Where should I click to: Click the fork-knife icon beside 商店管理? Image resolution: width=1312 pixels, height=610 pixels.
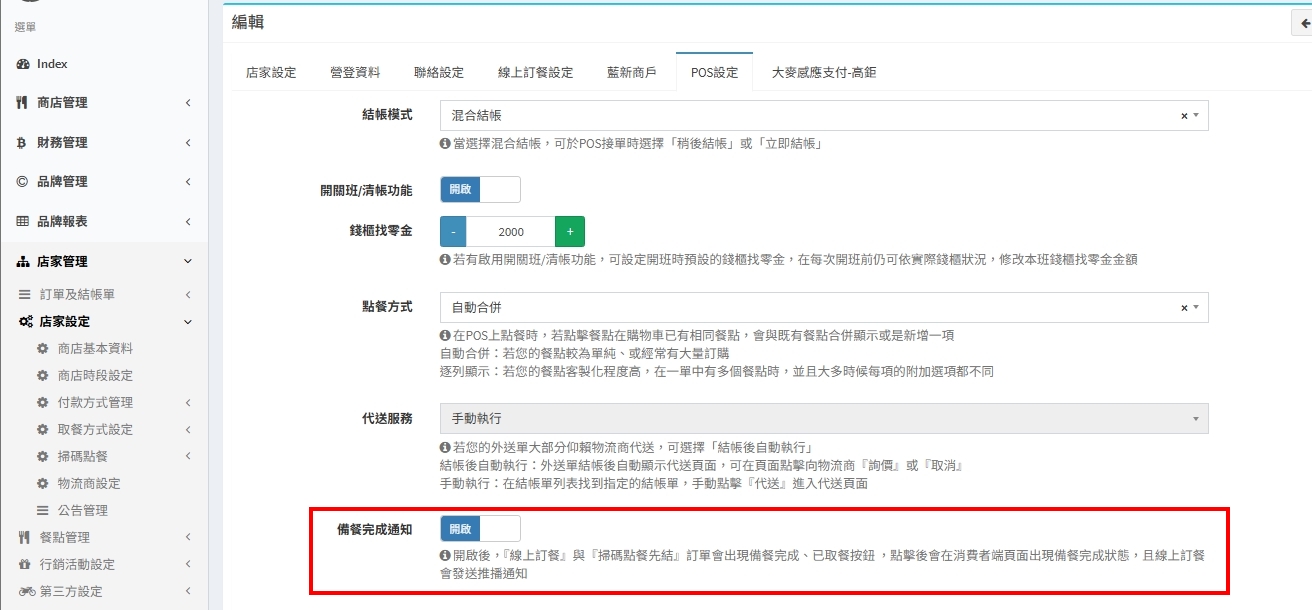(22, 103)
